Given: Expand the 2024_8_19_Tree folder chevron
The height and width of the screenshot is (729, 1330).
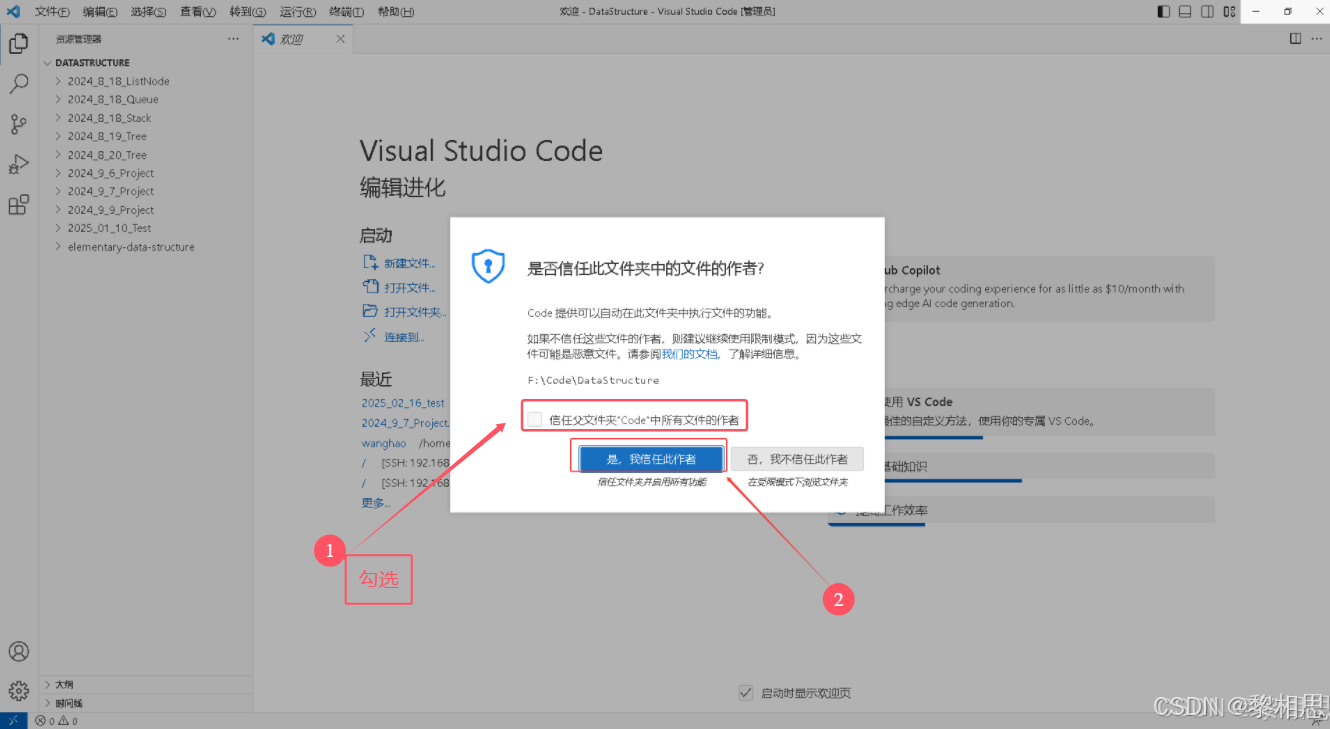Looking at the screenshot, I should tap(59, 136).
